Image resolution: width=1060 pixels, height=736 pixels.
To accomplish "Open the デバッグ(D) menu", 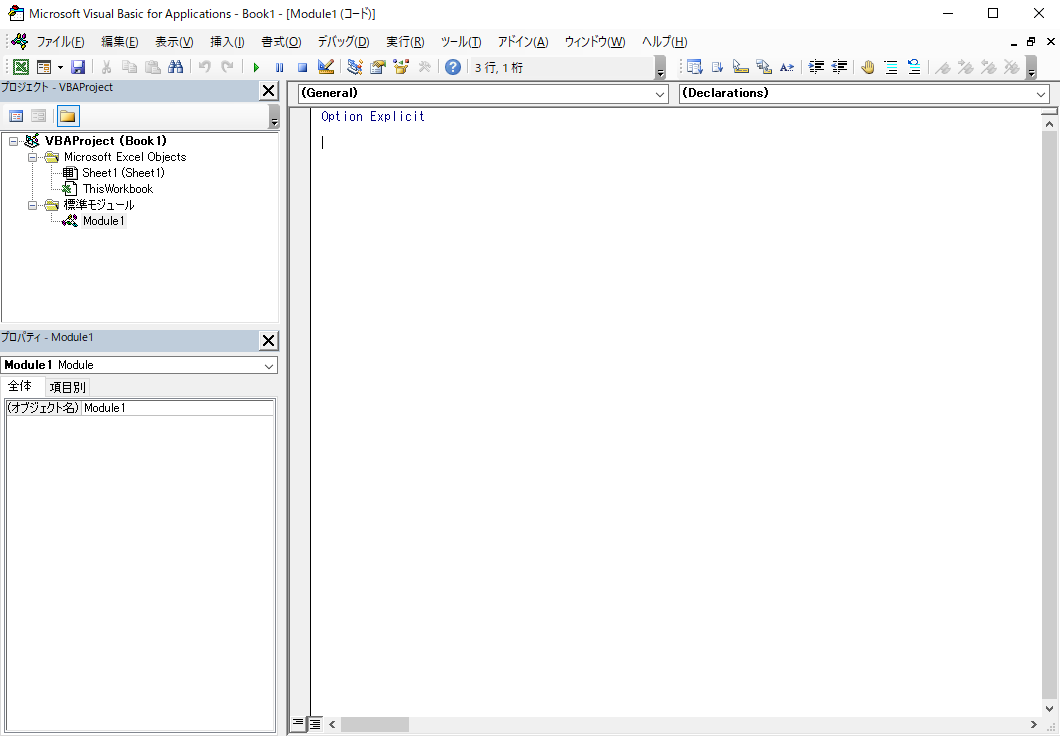I will [343, 42].
